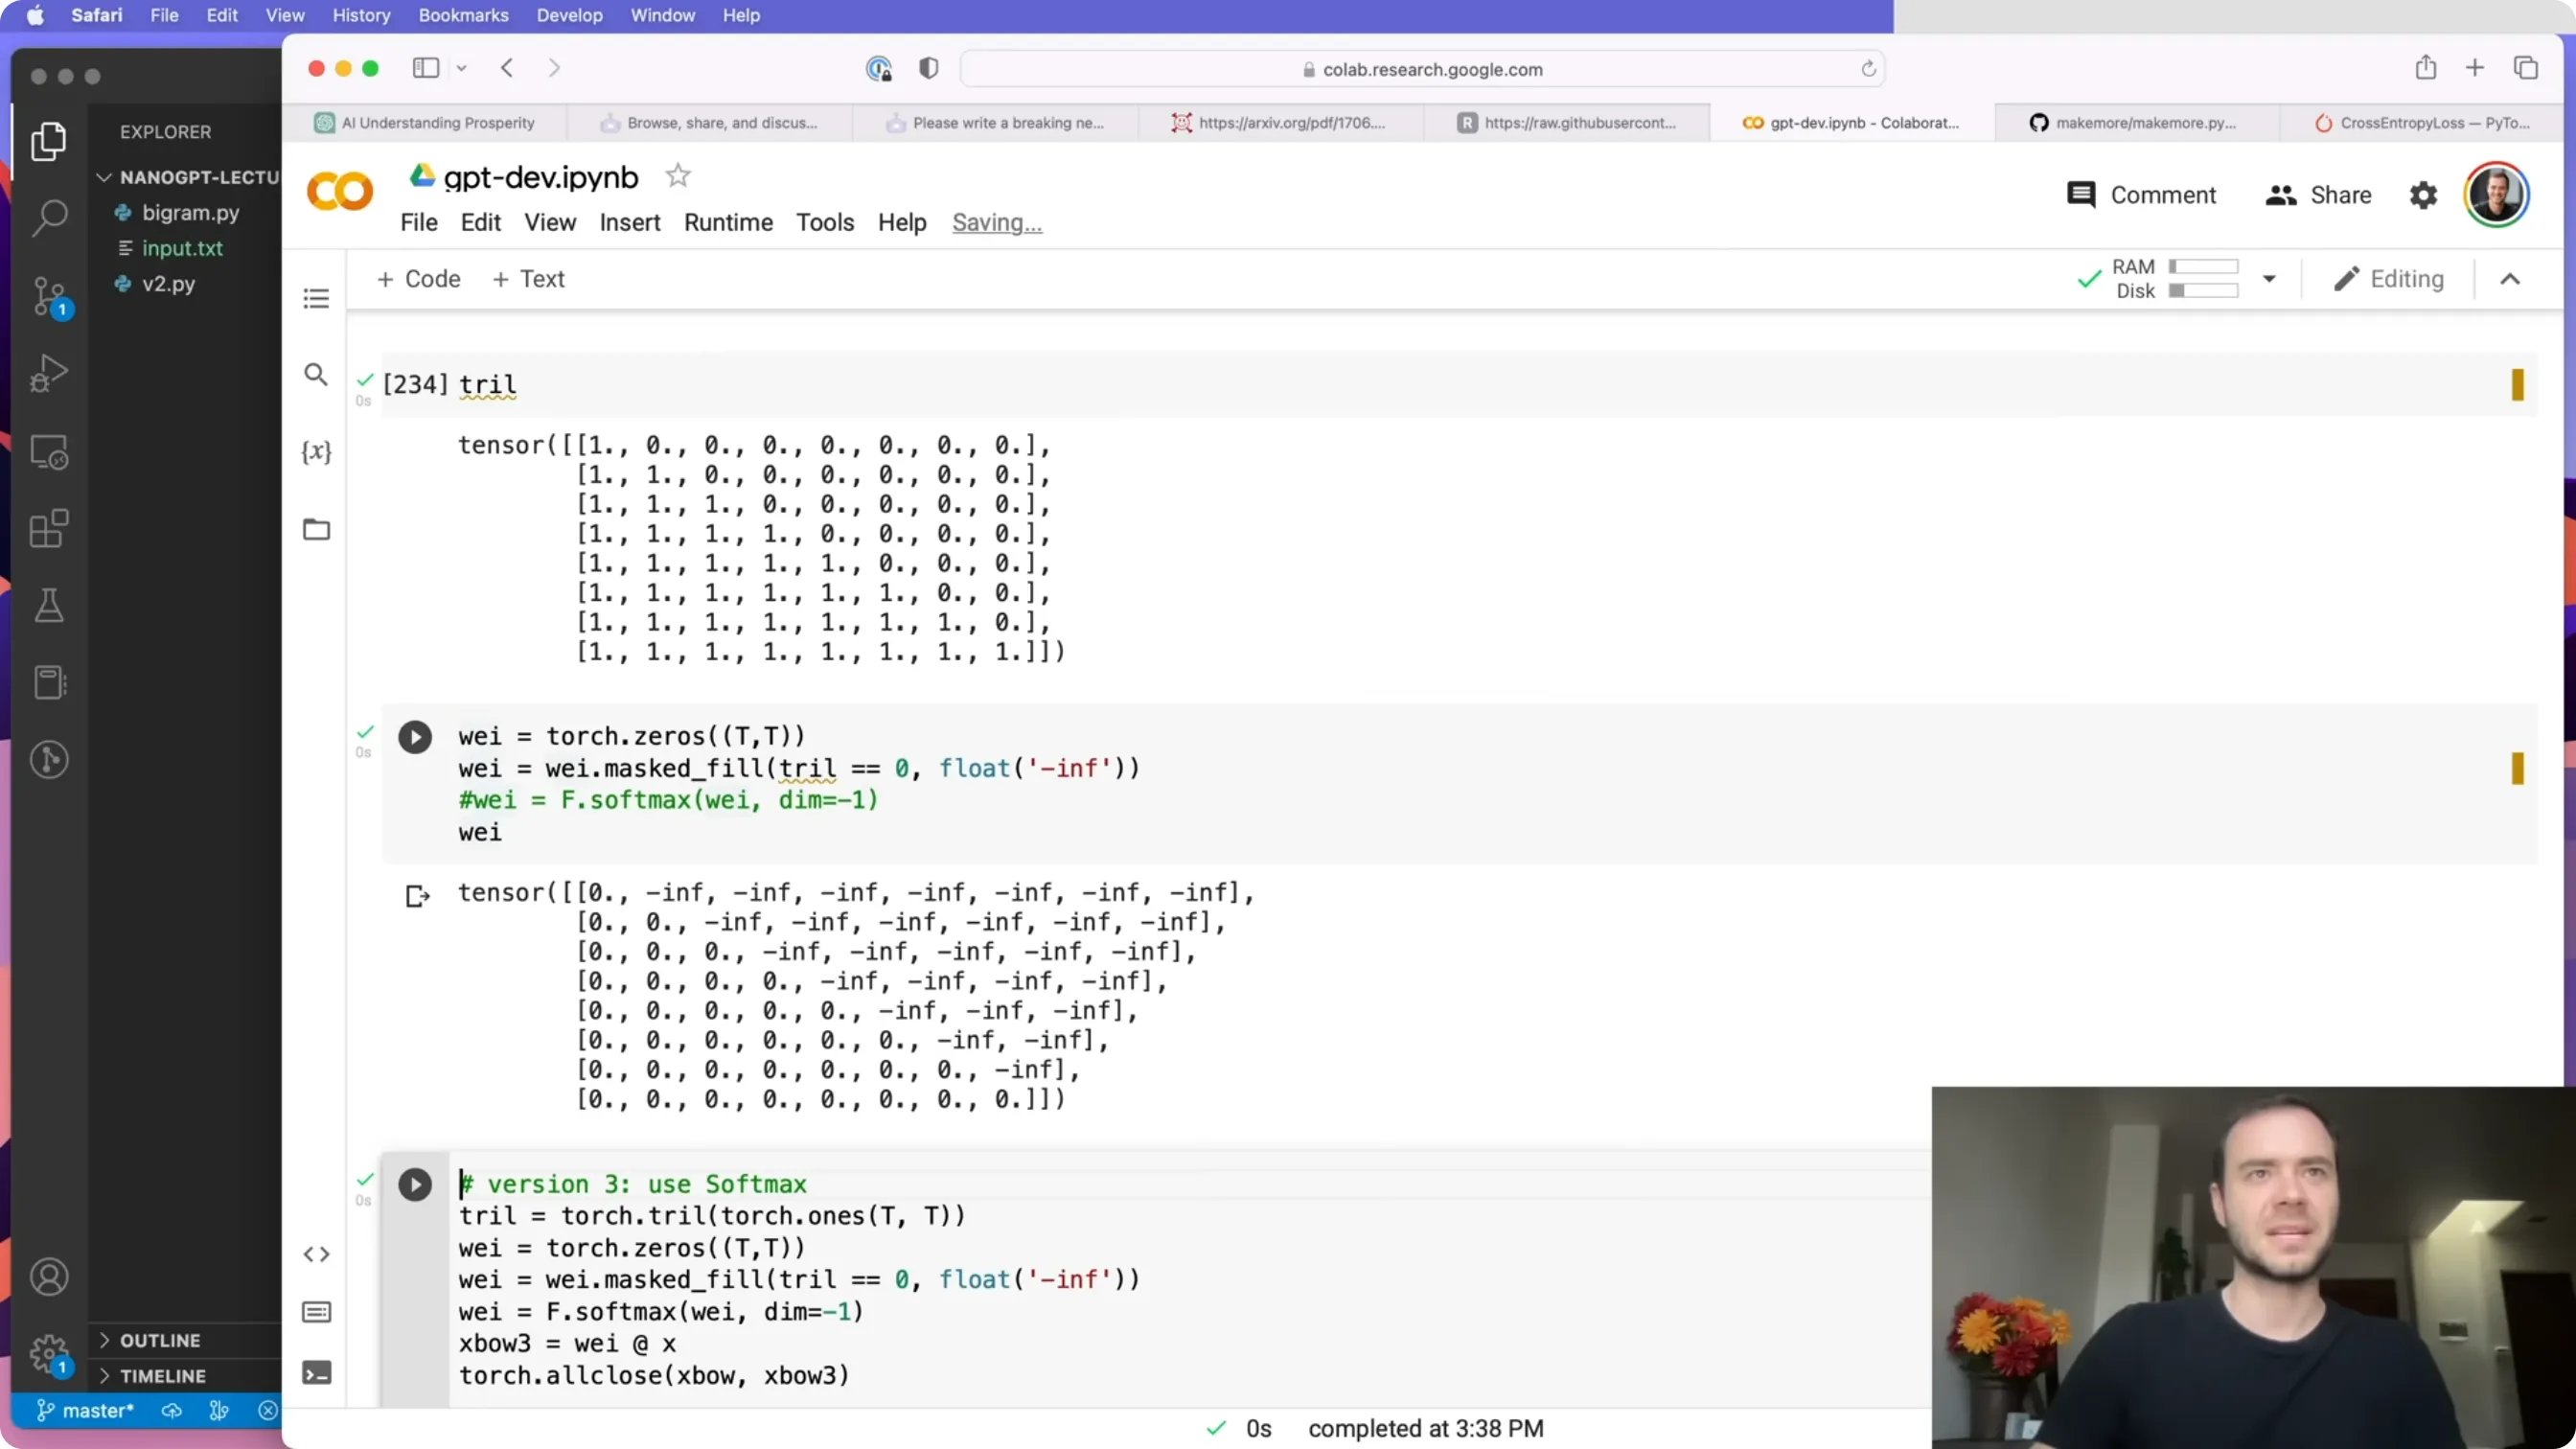This screenshot has height=1449, width=2576.
Task: Open VS Code Accounts icon
Action: [48, 1277]
